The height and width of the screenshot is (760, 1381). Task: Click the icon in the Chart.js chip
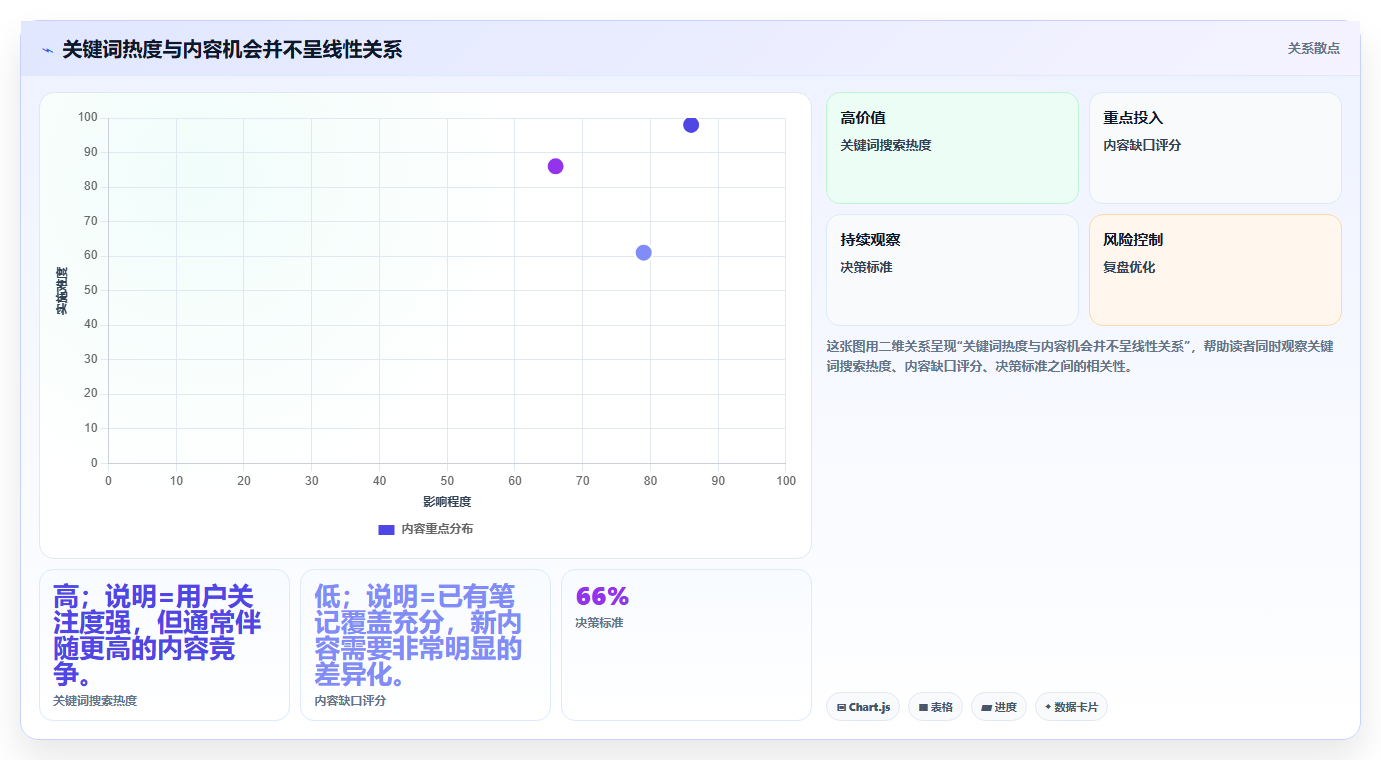(842, 708)
